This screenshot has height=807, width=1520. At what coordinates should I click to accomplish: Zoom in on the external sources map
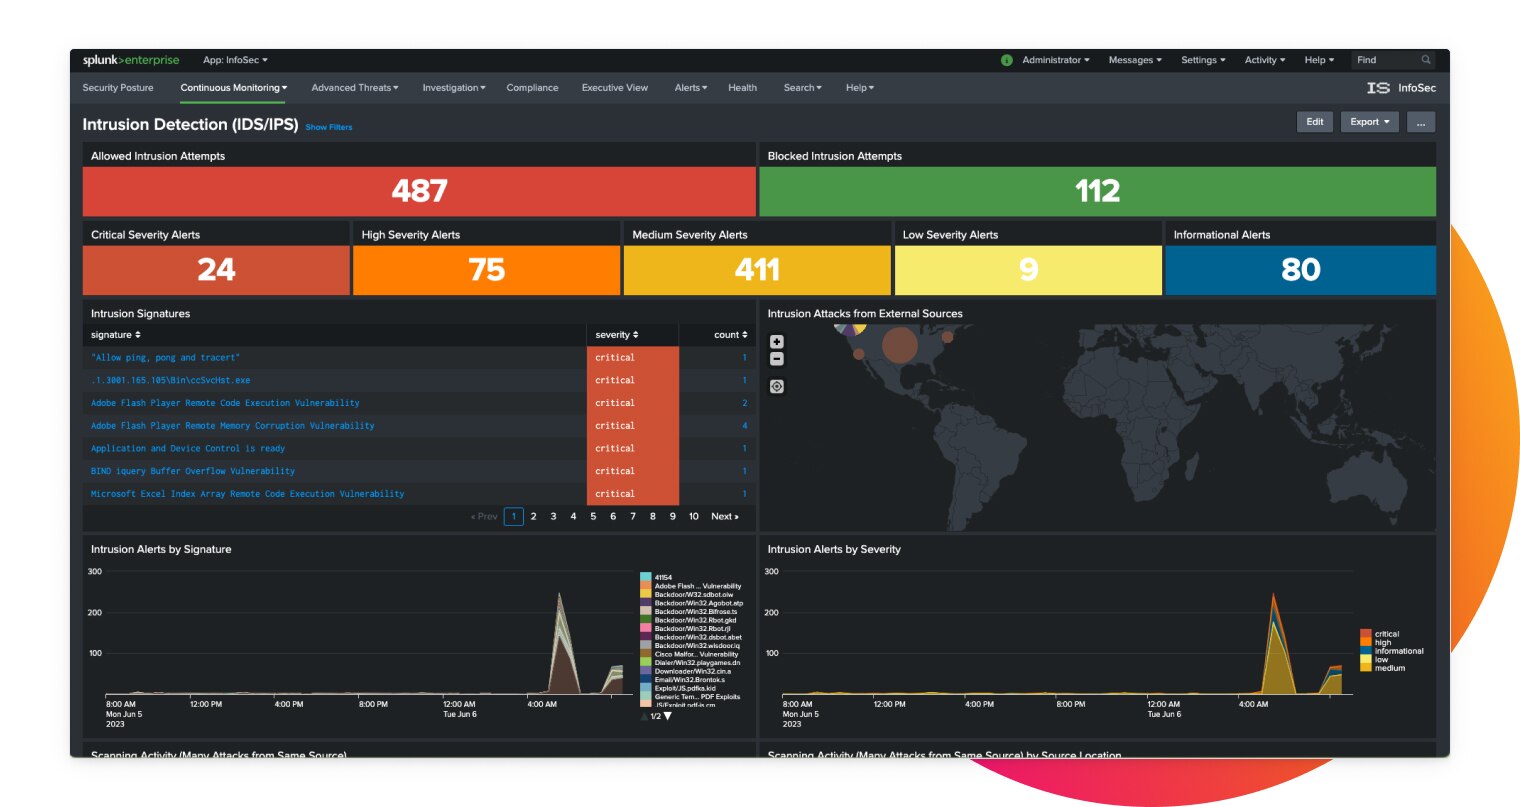(x=776, y=341)
